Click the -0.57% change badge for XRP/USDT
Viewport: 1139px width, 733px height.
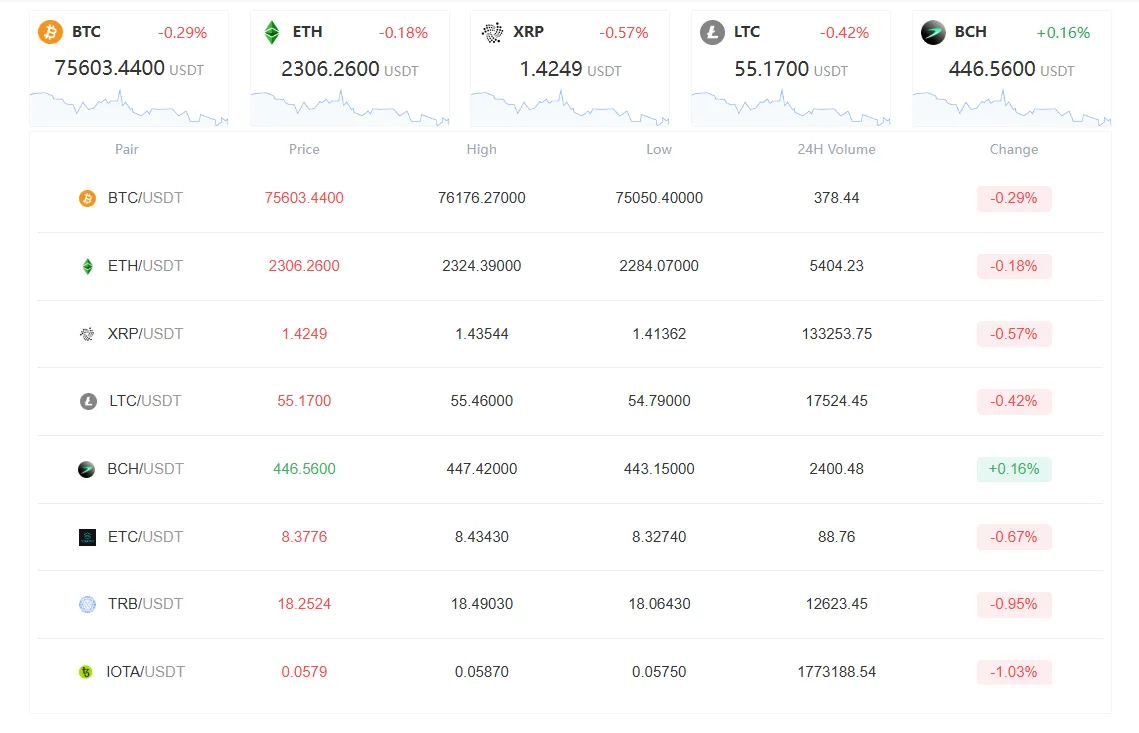click(x=1014, y=333)
